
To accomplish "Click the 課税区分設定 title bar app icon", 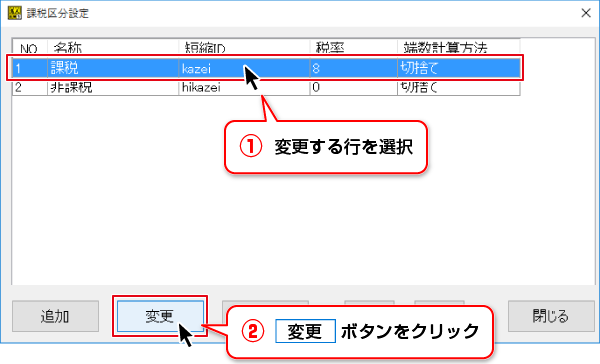I will (15, 13).
